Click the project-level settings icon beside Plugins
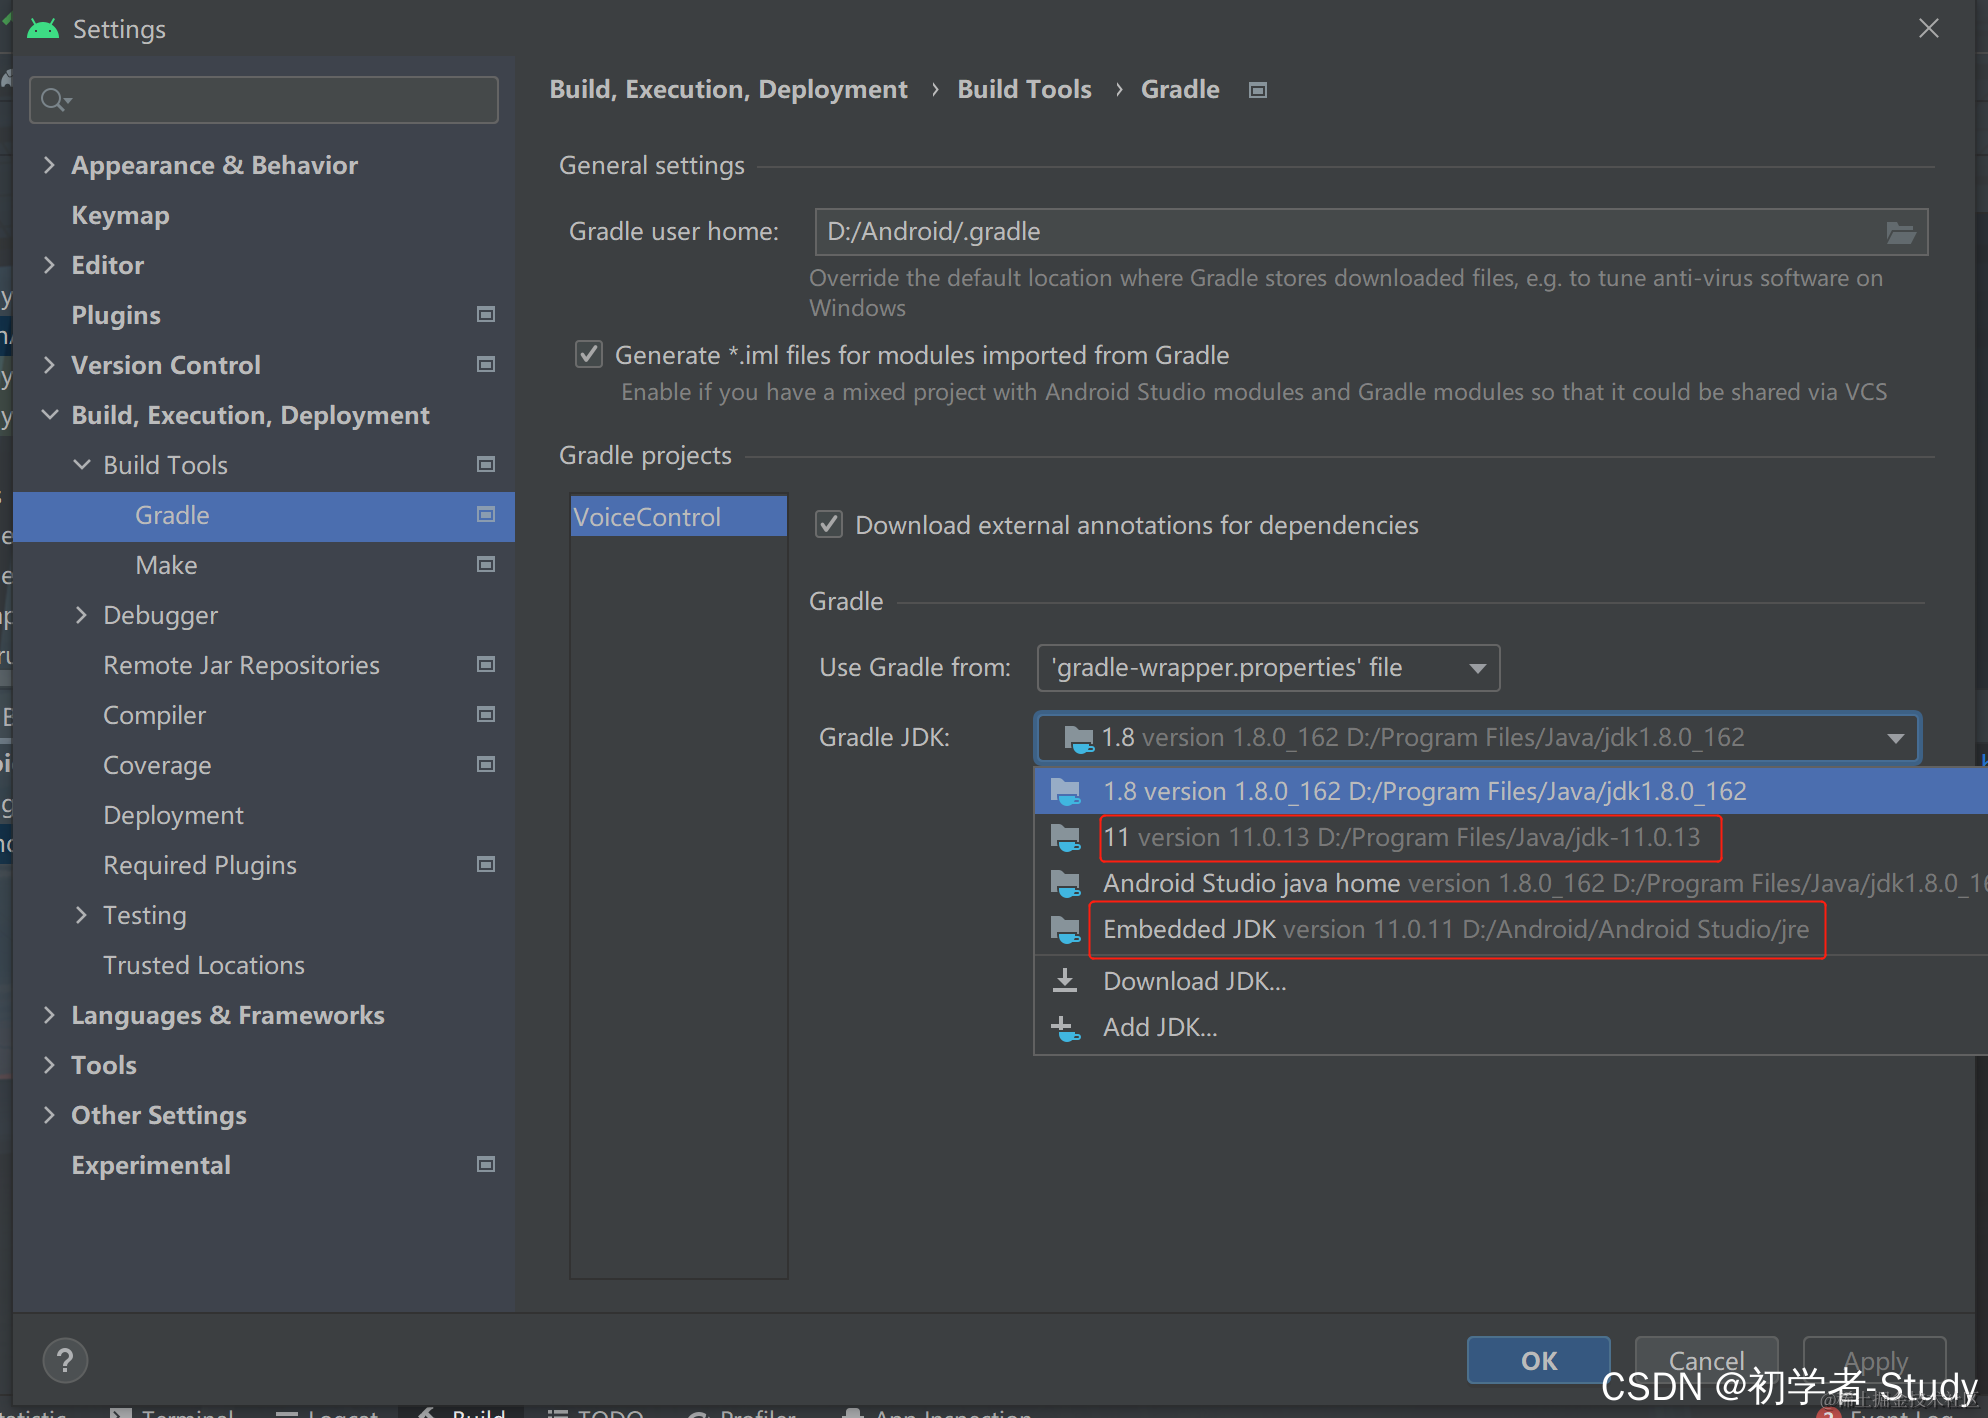 pyautogui.click(x=486, y=315)
